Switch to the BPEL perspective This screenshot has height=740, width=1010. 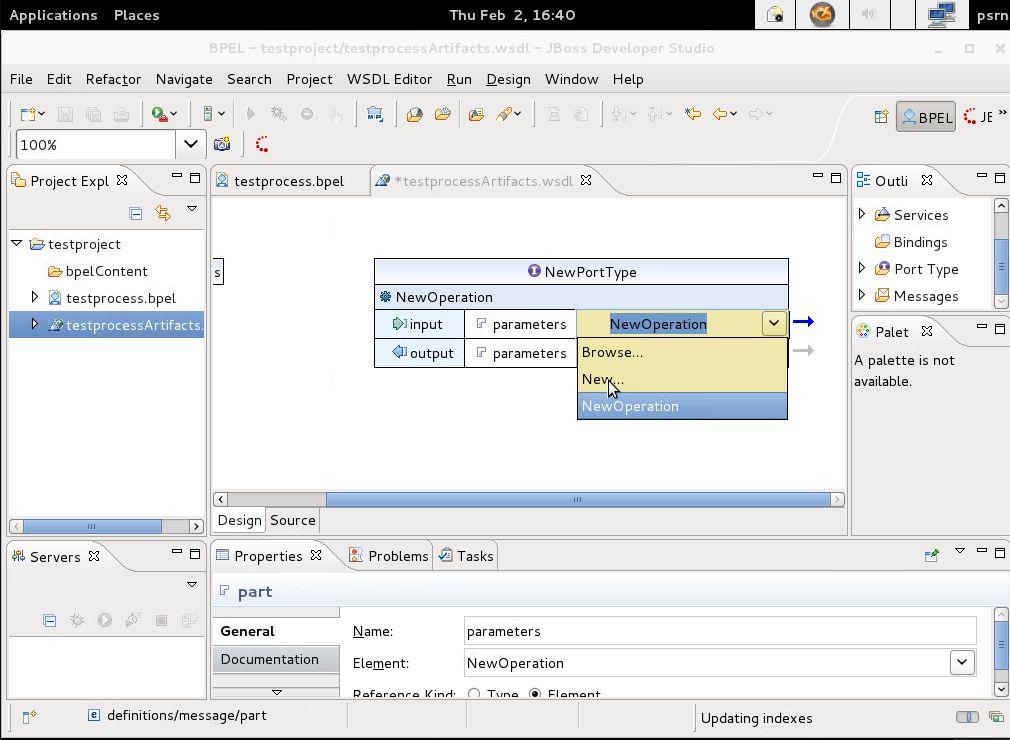point(926,116)
